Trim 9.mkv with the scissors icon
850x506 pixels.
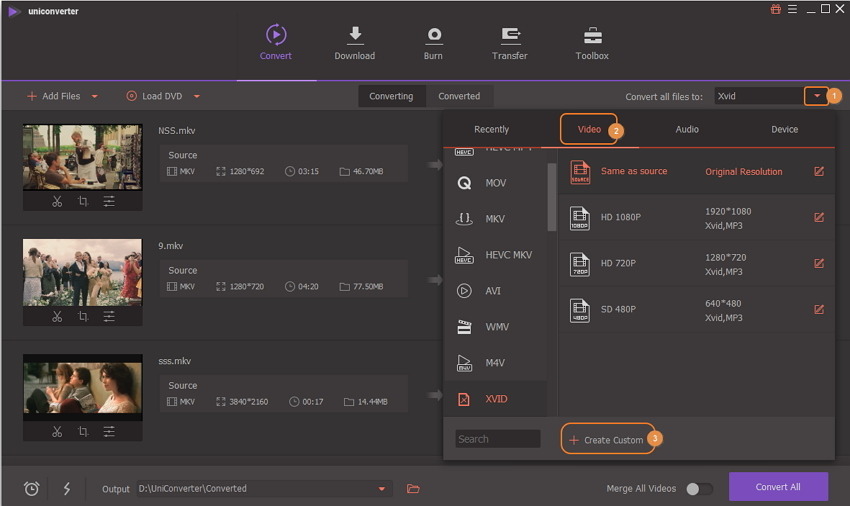(x=57, y=317)
